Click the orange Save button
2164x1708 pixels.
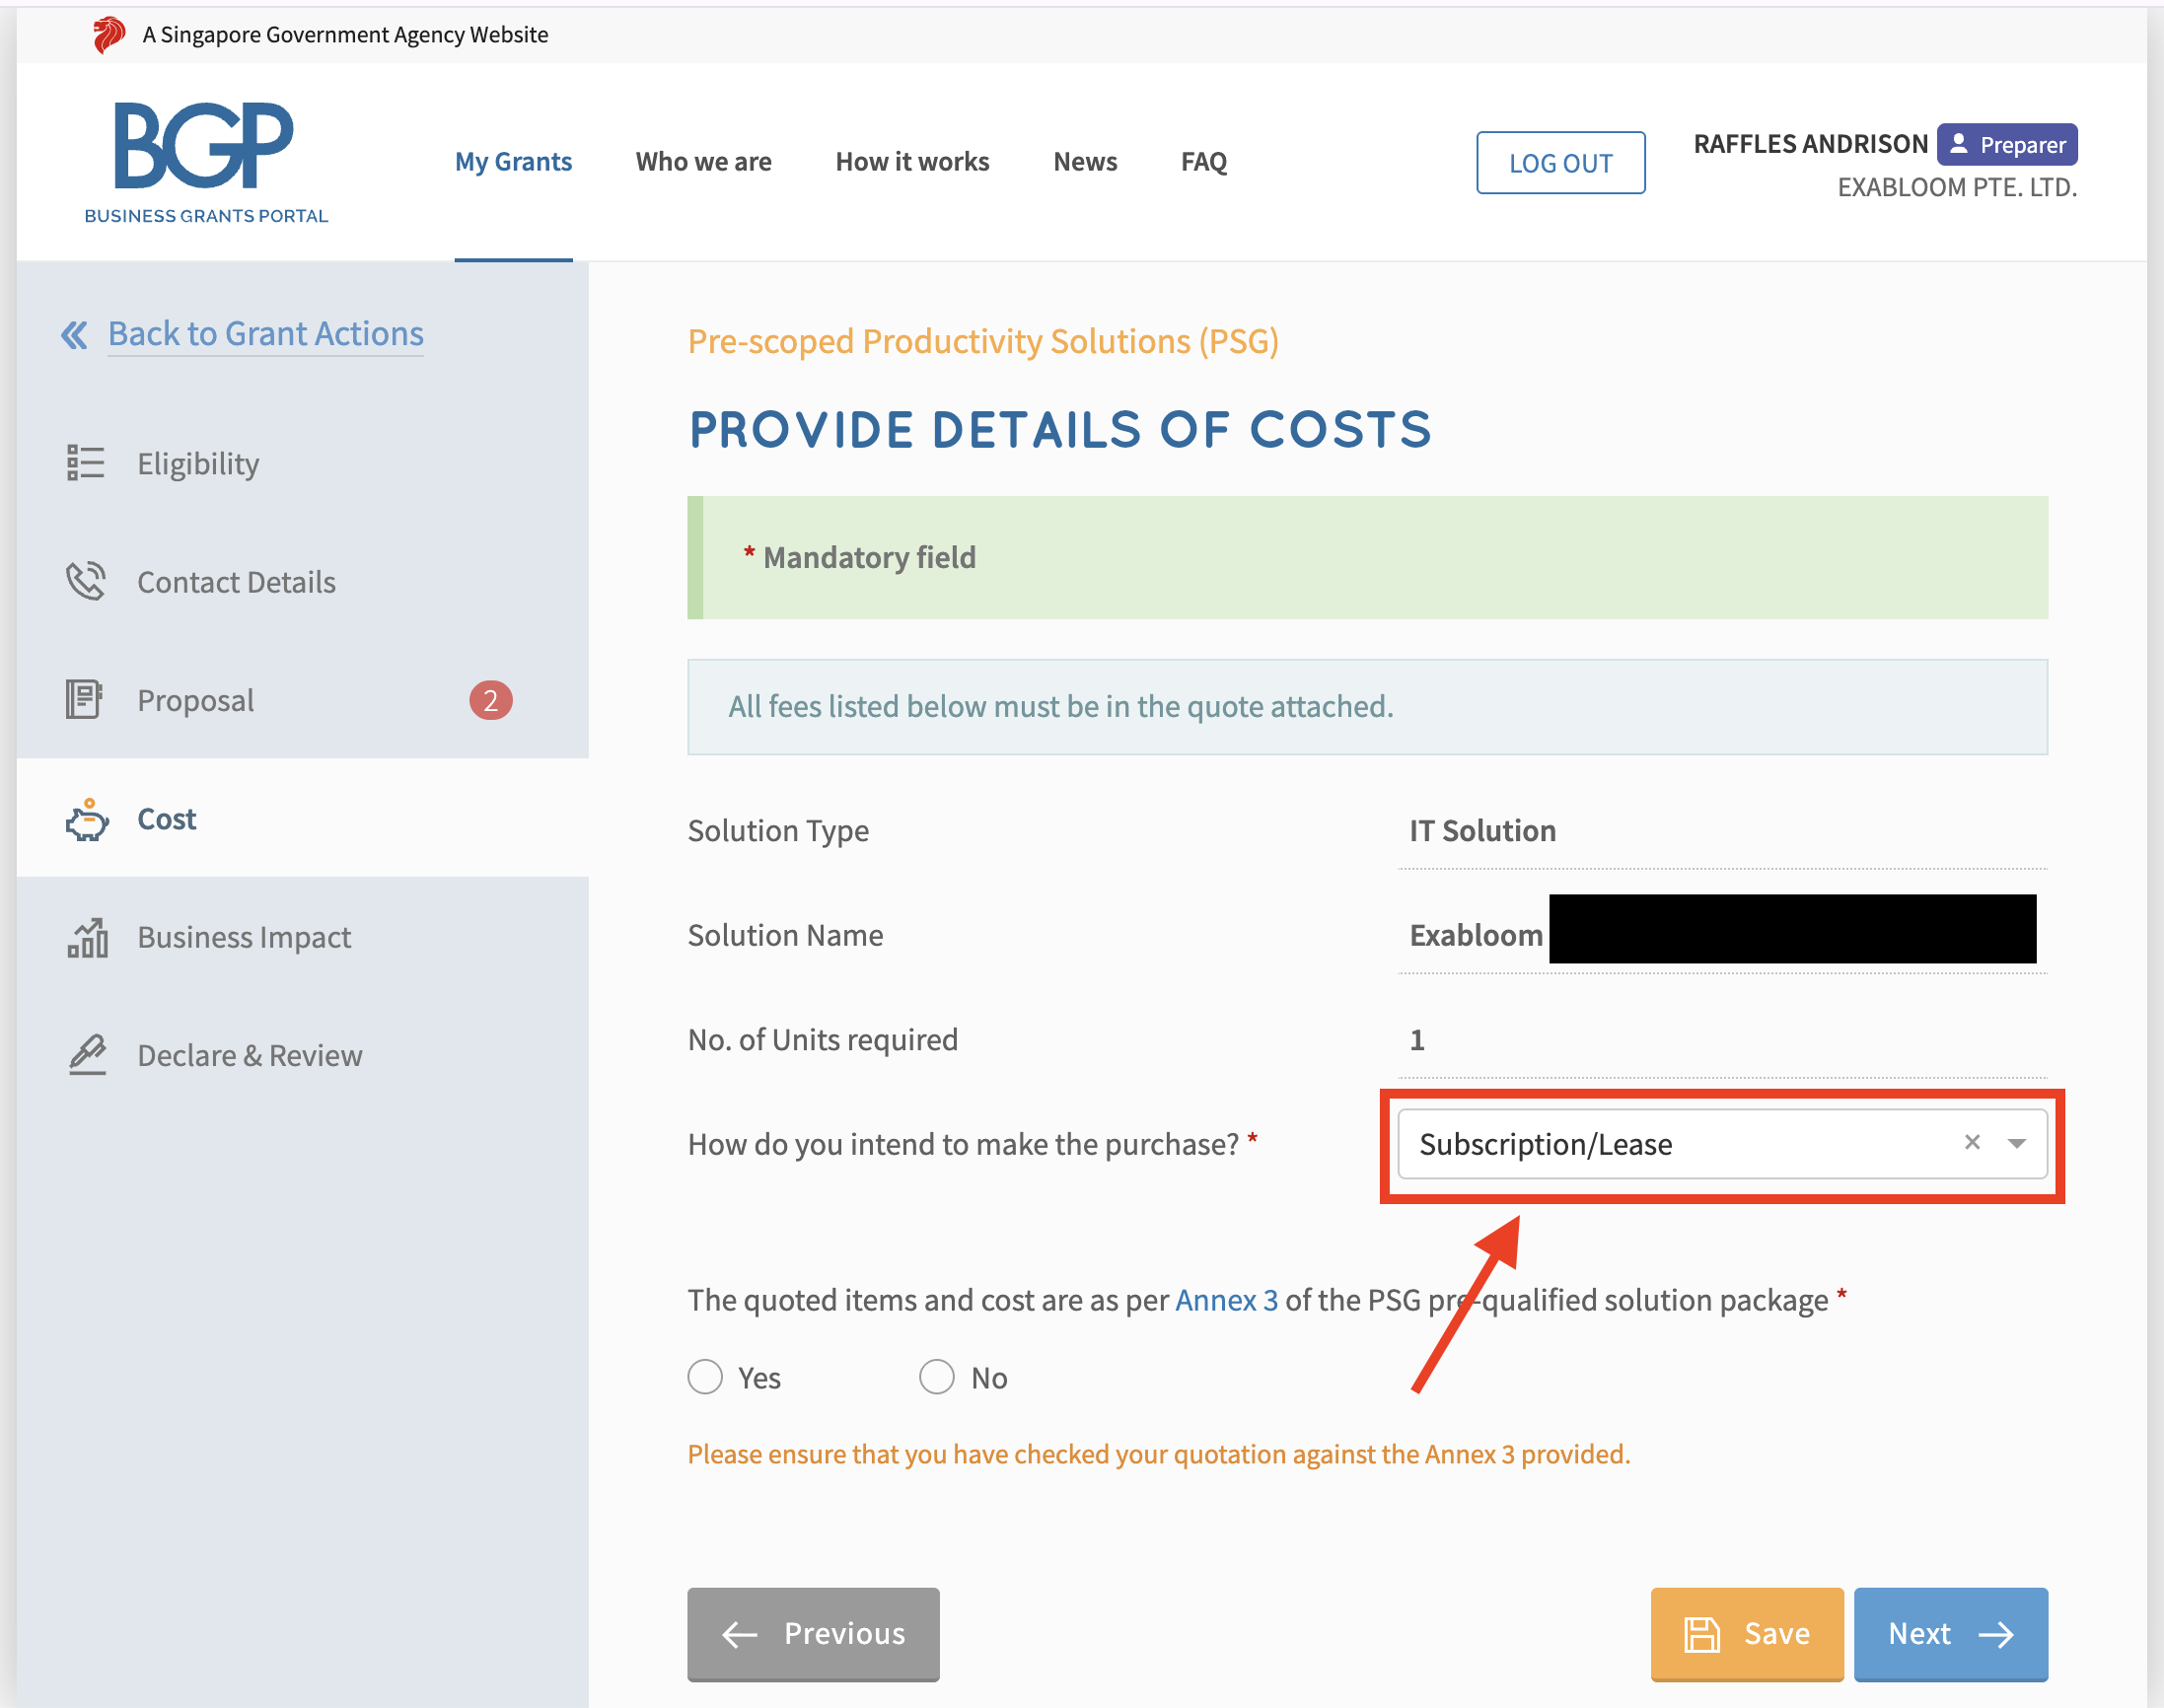pyautogui.click(x=1746, y=1633)
